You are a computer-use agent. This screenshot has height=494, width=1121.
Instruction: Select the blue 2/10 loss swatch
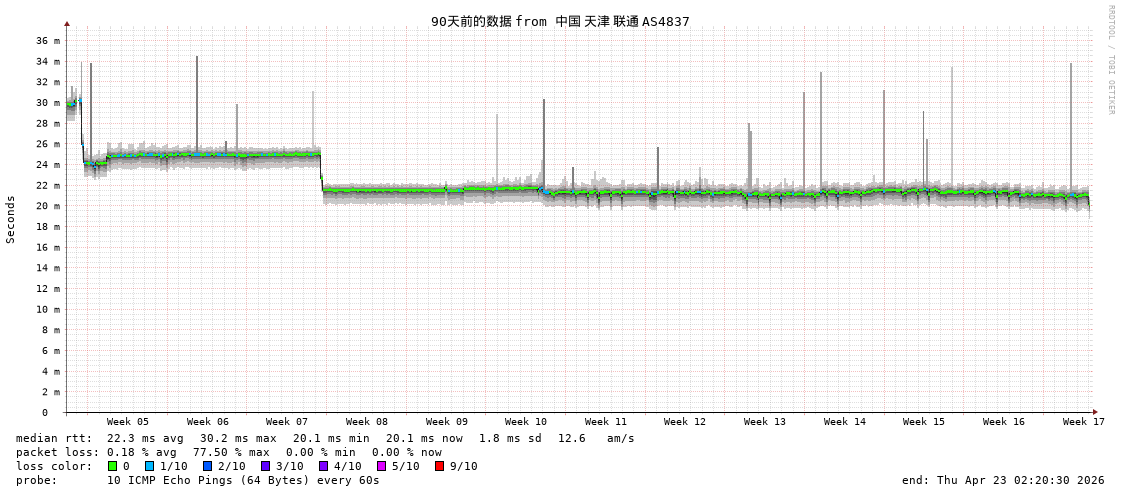207,466
